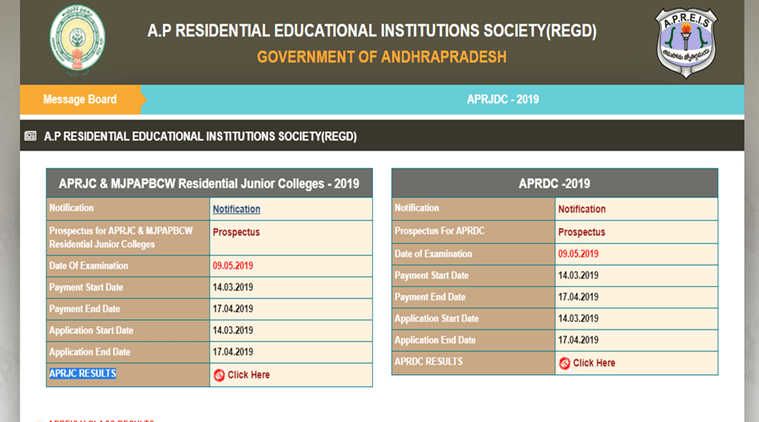
Task: Click the Andhra Pradesh government emblem logo
Action: point(77,40)
